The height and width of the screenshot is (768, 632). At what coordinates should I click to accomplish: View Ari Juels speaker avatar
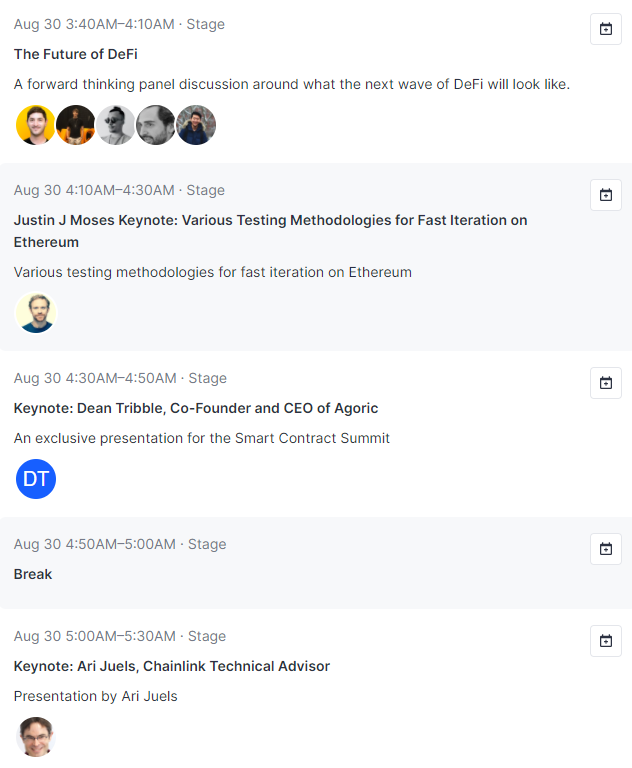36,737
